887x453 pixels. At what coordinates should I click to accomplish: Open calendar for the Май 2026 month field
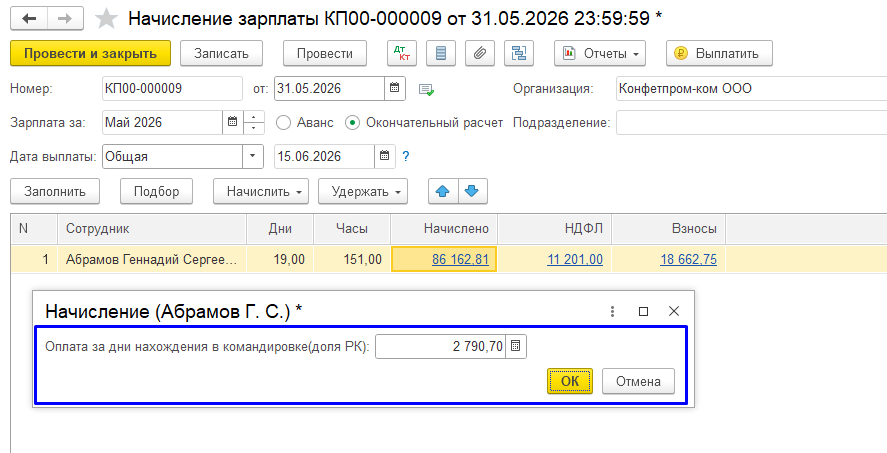point(232,122)
